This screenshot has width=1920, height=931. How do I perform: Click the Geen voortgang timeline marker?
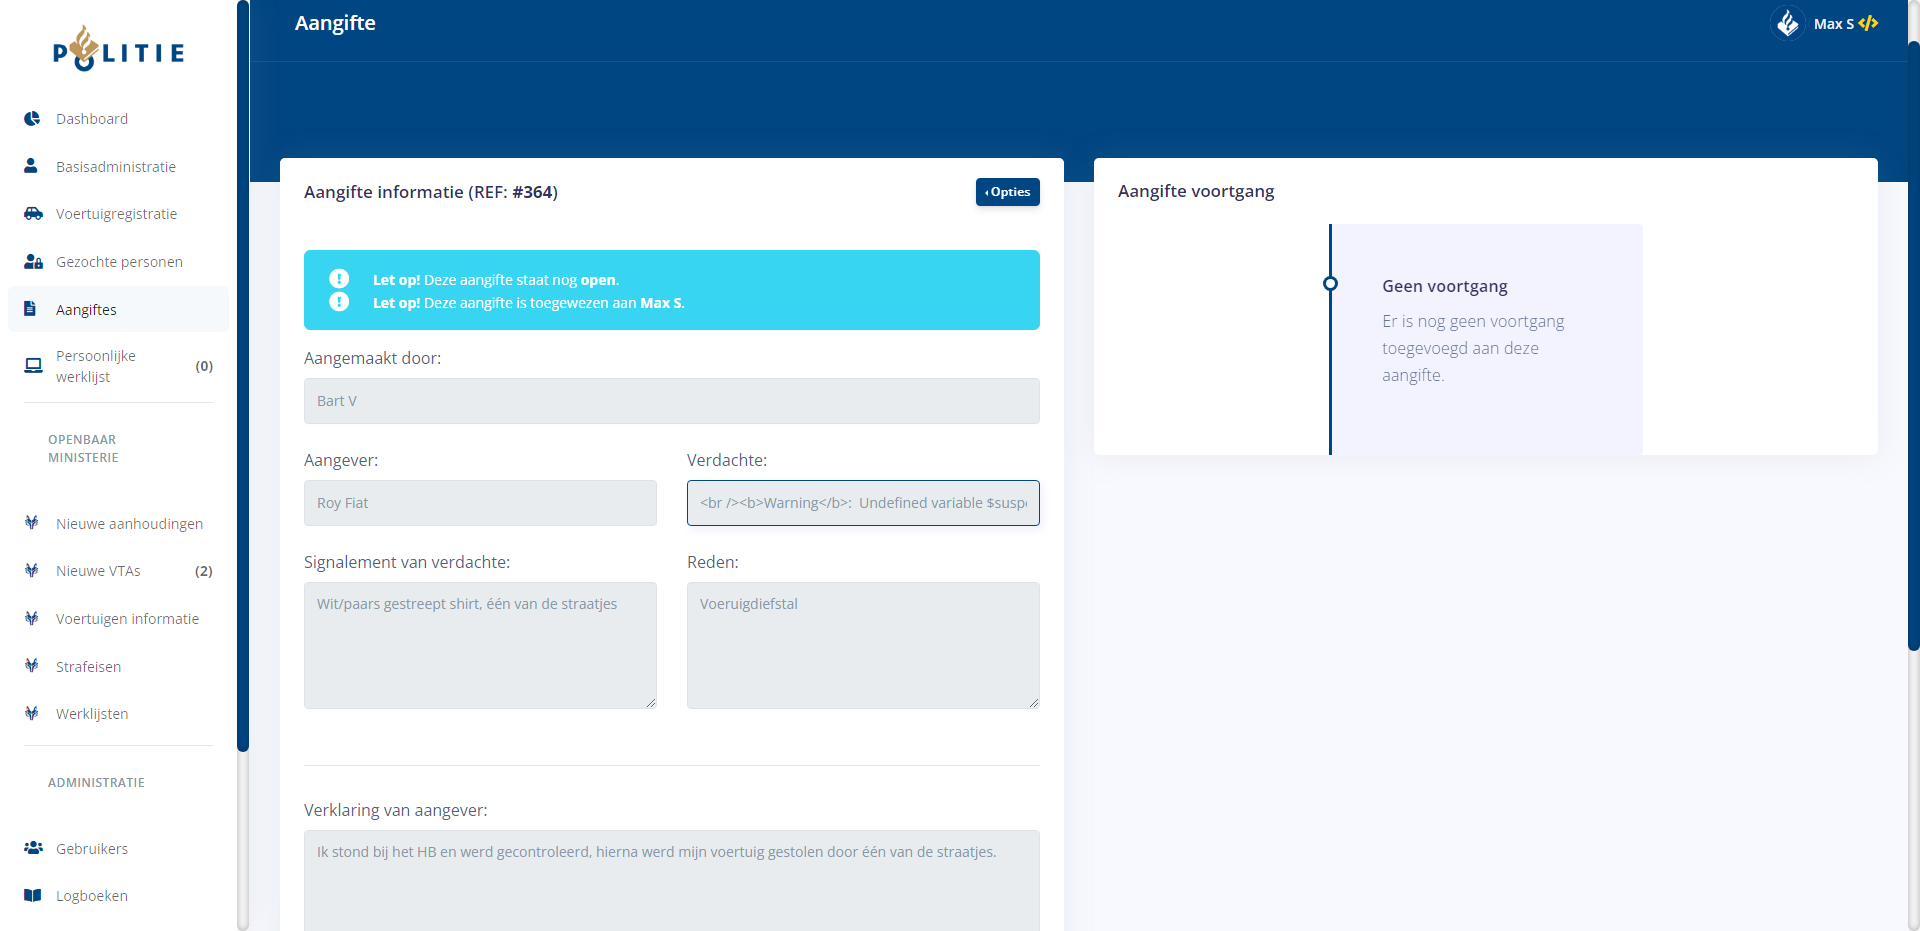pos(1330,284)
